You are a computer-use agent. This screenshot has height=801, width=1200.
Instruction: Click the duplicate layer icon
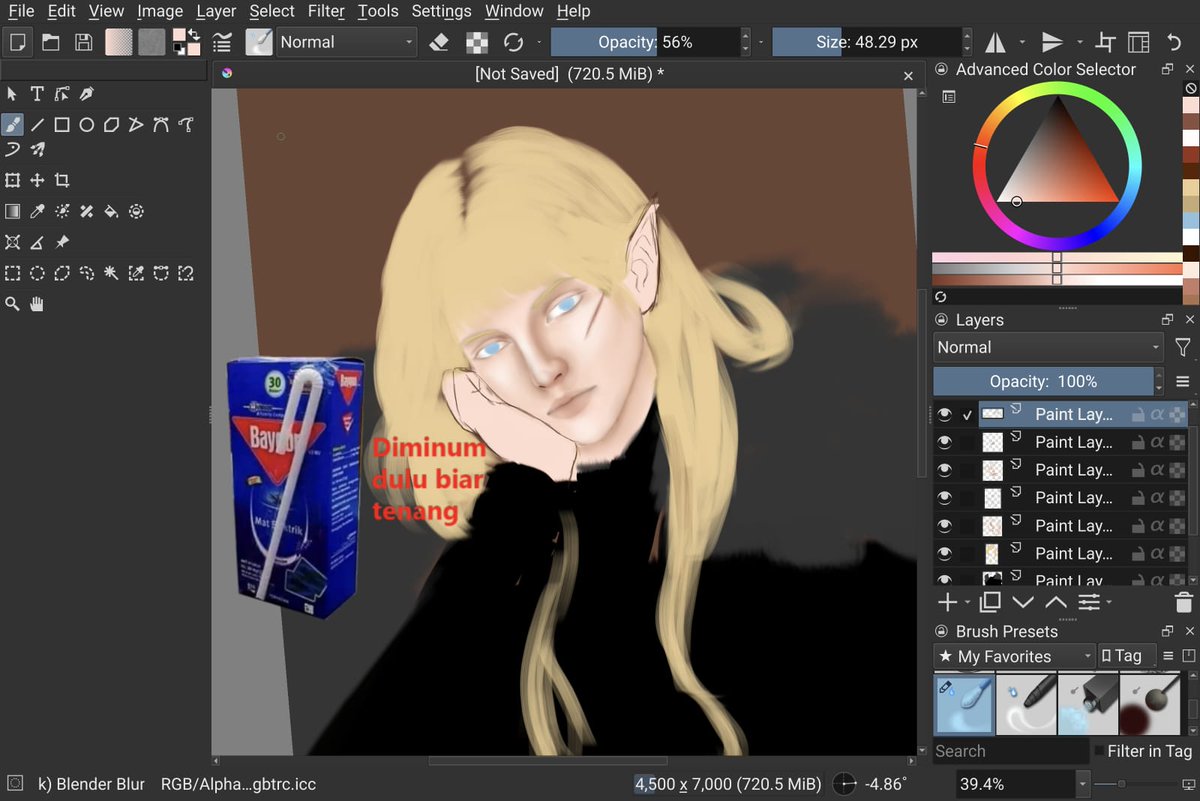990,602
